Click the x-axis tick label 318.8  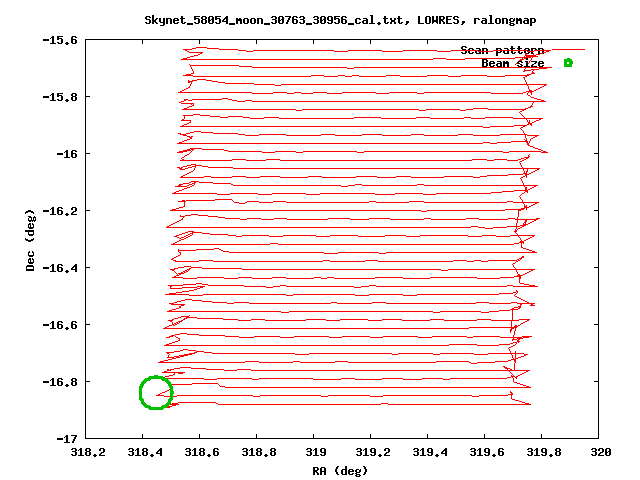coord(259,452)
